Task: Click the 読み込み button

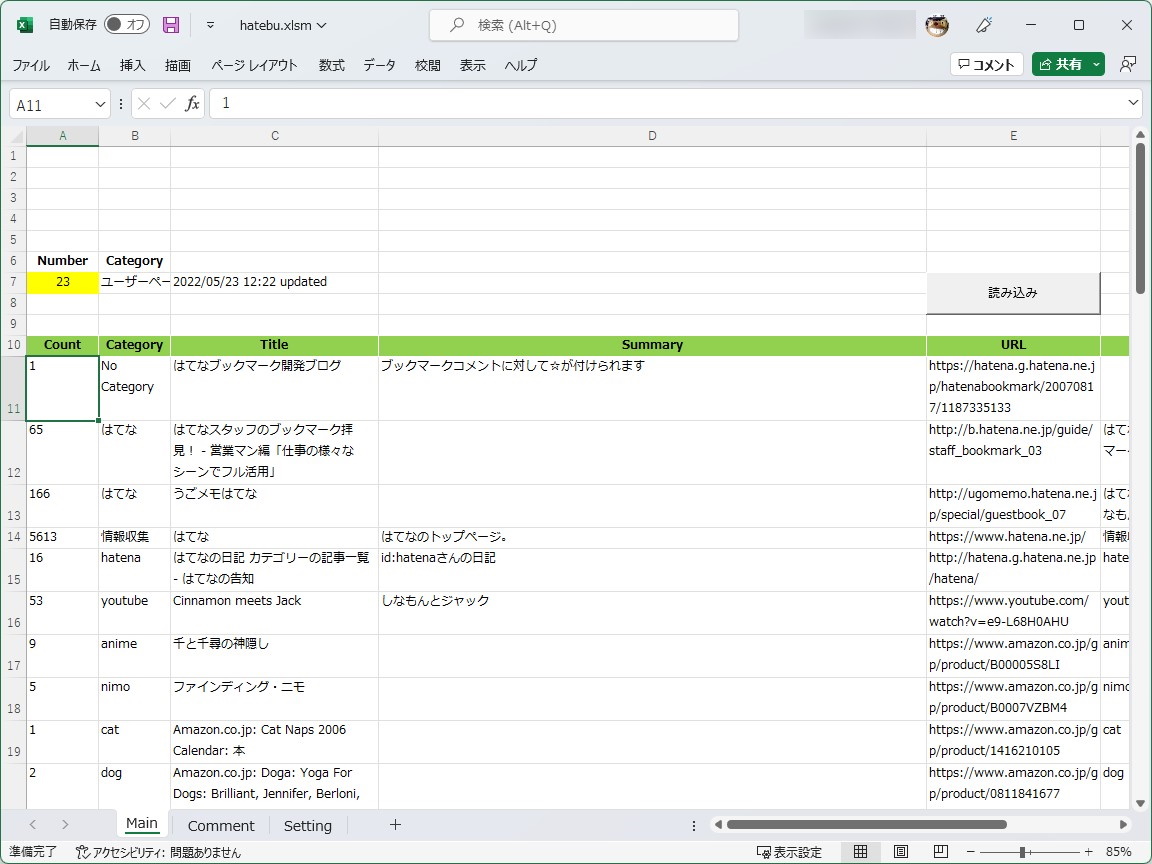Action: click(x=1012, y=293)
